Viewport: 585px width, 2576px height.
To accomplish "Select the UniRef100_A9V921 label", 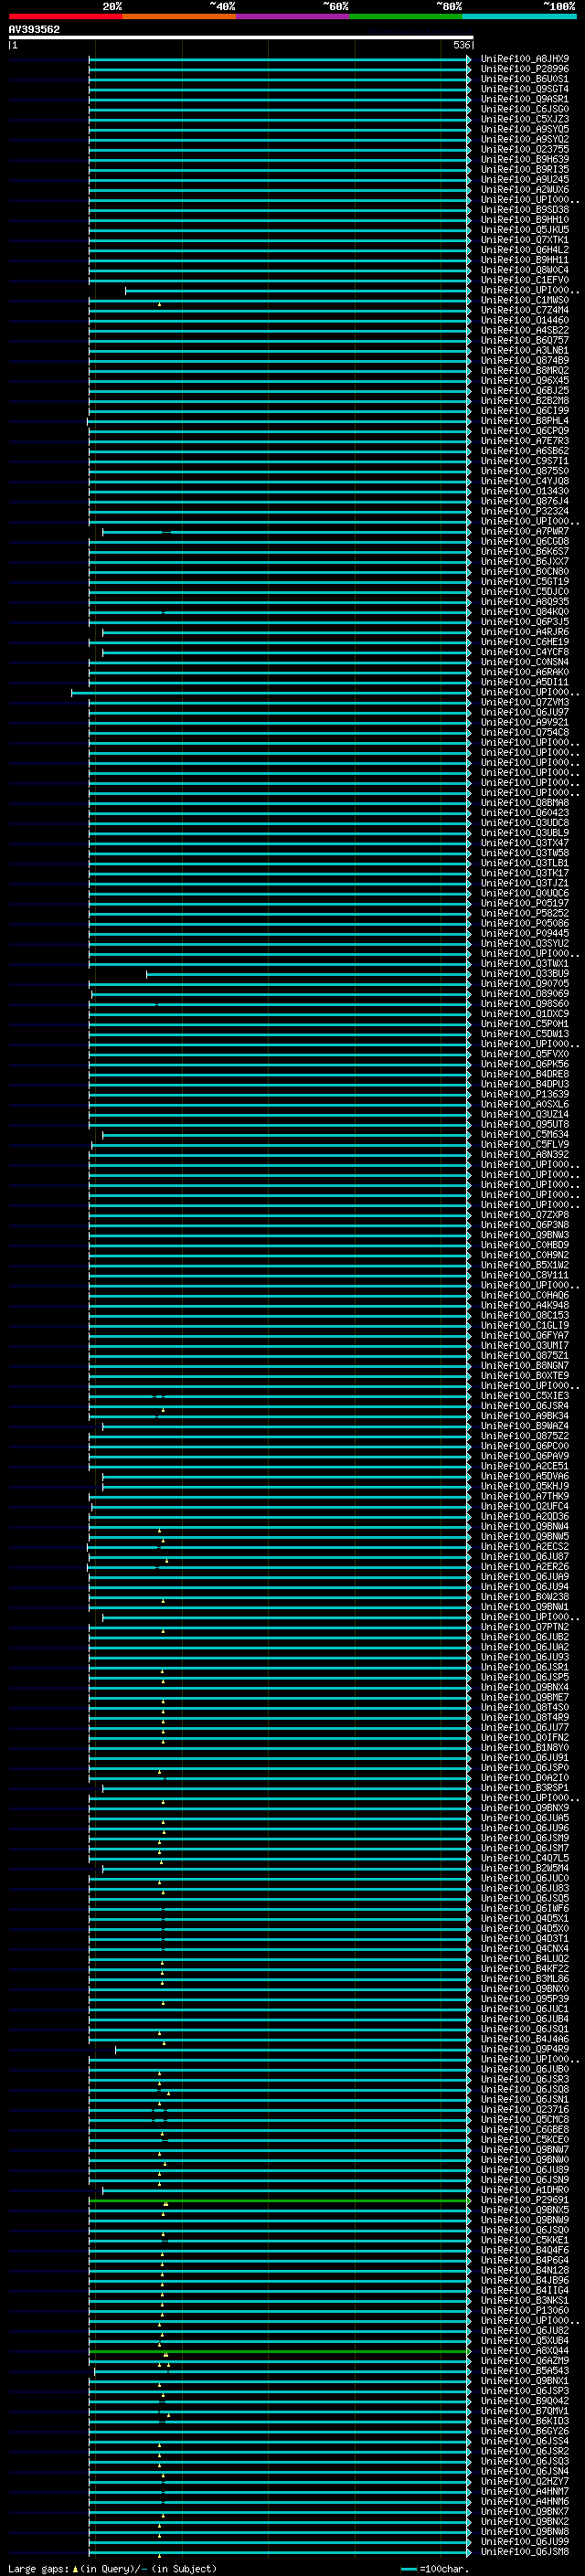I will pyautogui.click(x=525, y=722).
